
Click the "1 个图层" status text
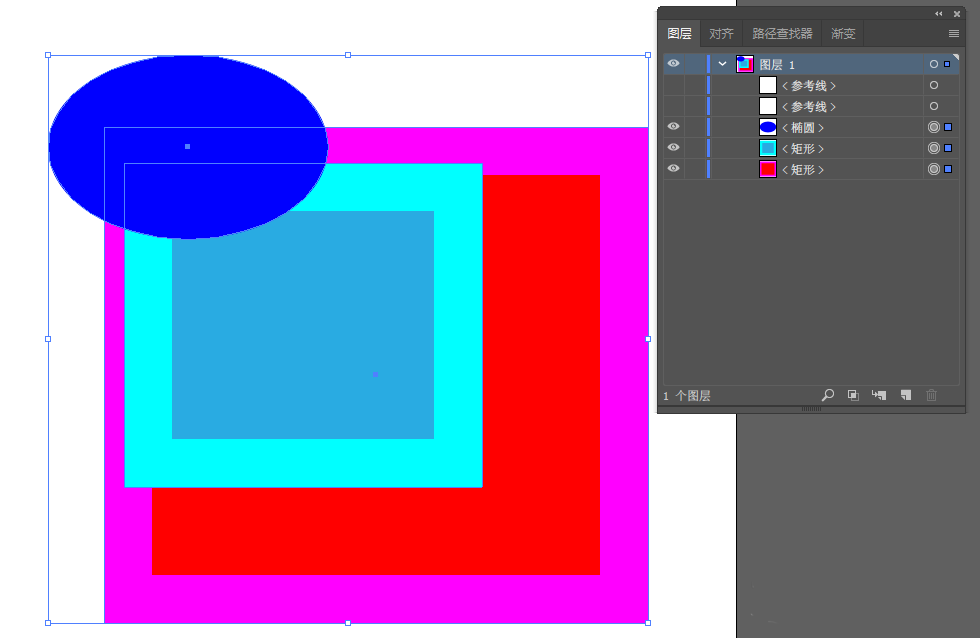(x=686, y=396)
